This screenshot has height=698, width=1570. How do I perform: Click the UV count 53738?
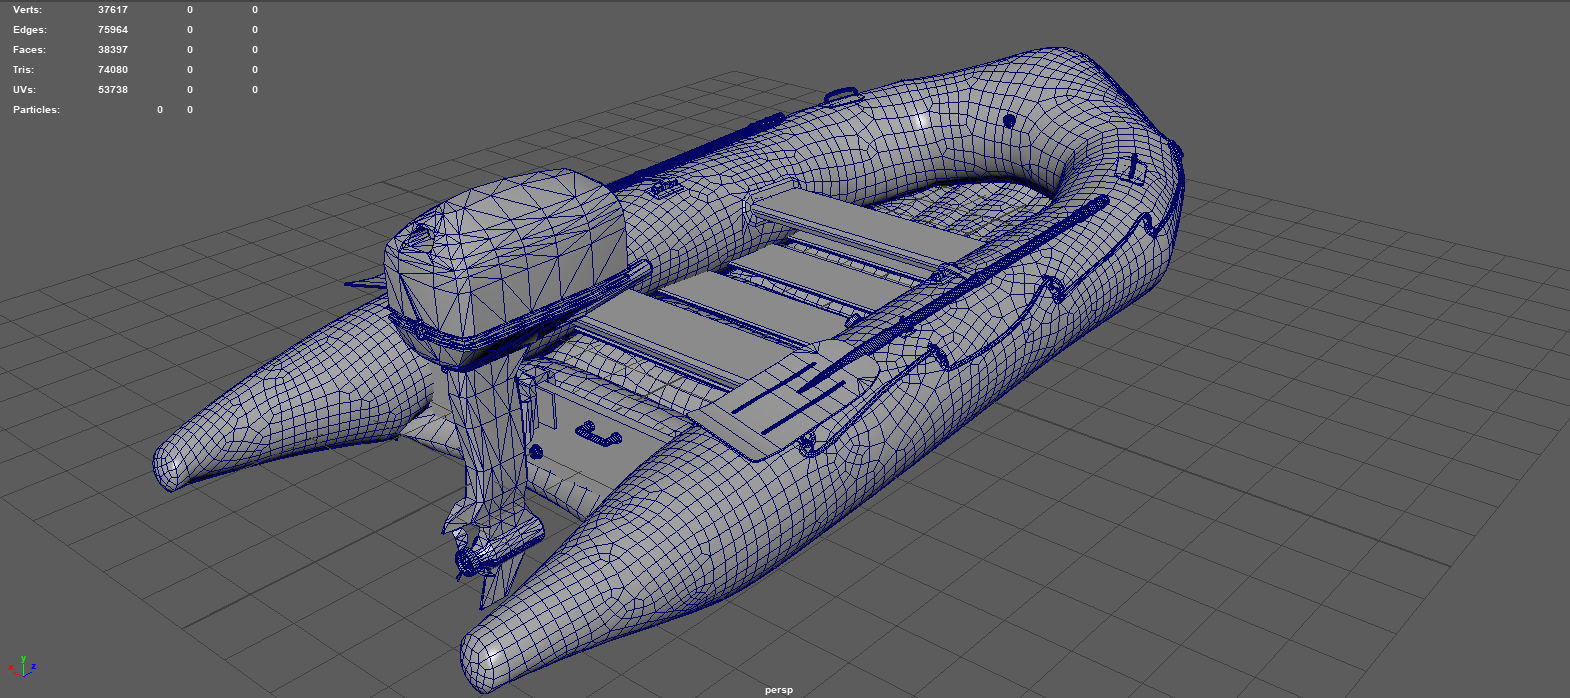pos(113,89)
